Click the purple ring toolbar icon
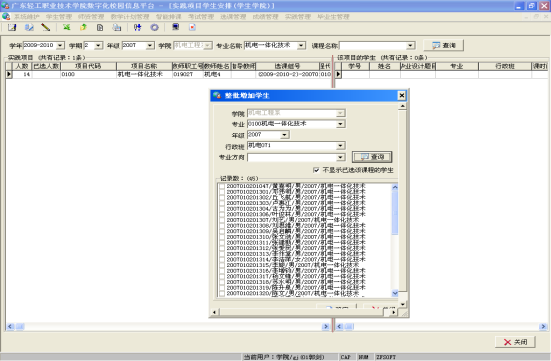This screenshot has width=551, height=361. (x=155, y=27)
